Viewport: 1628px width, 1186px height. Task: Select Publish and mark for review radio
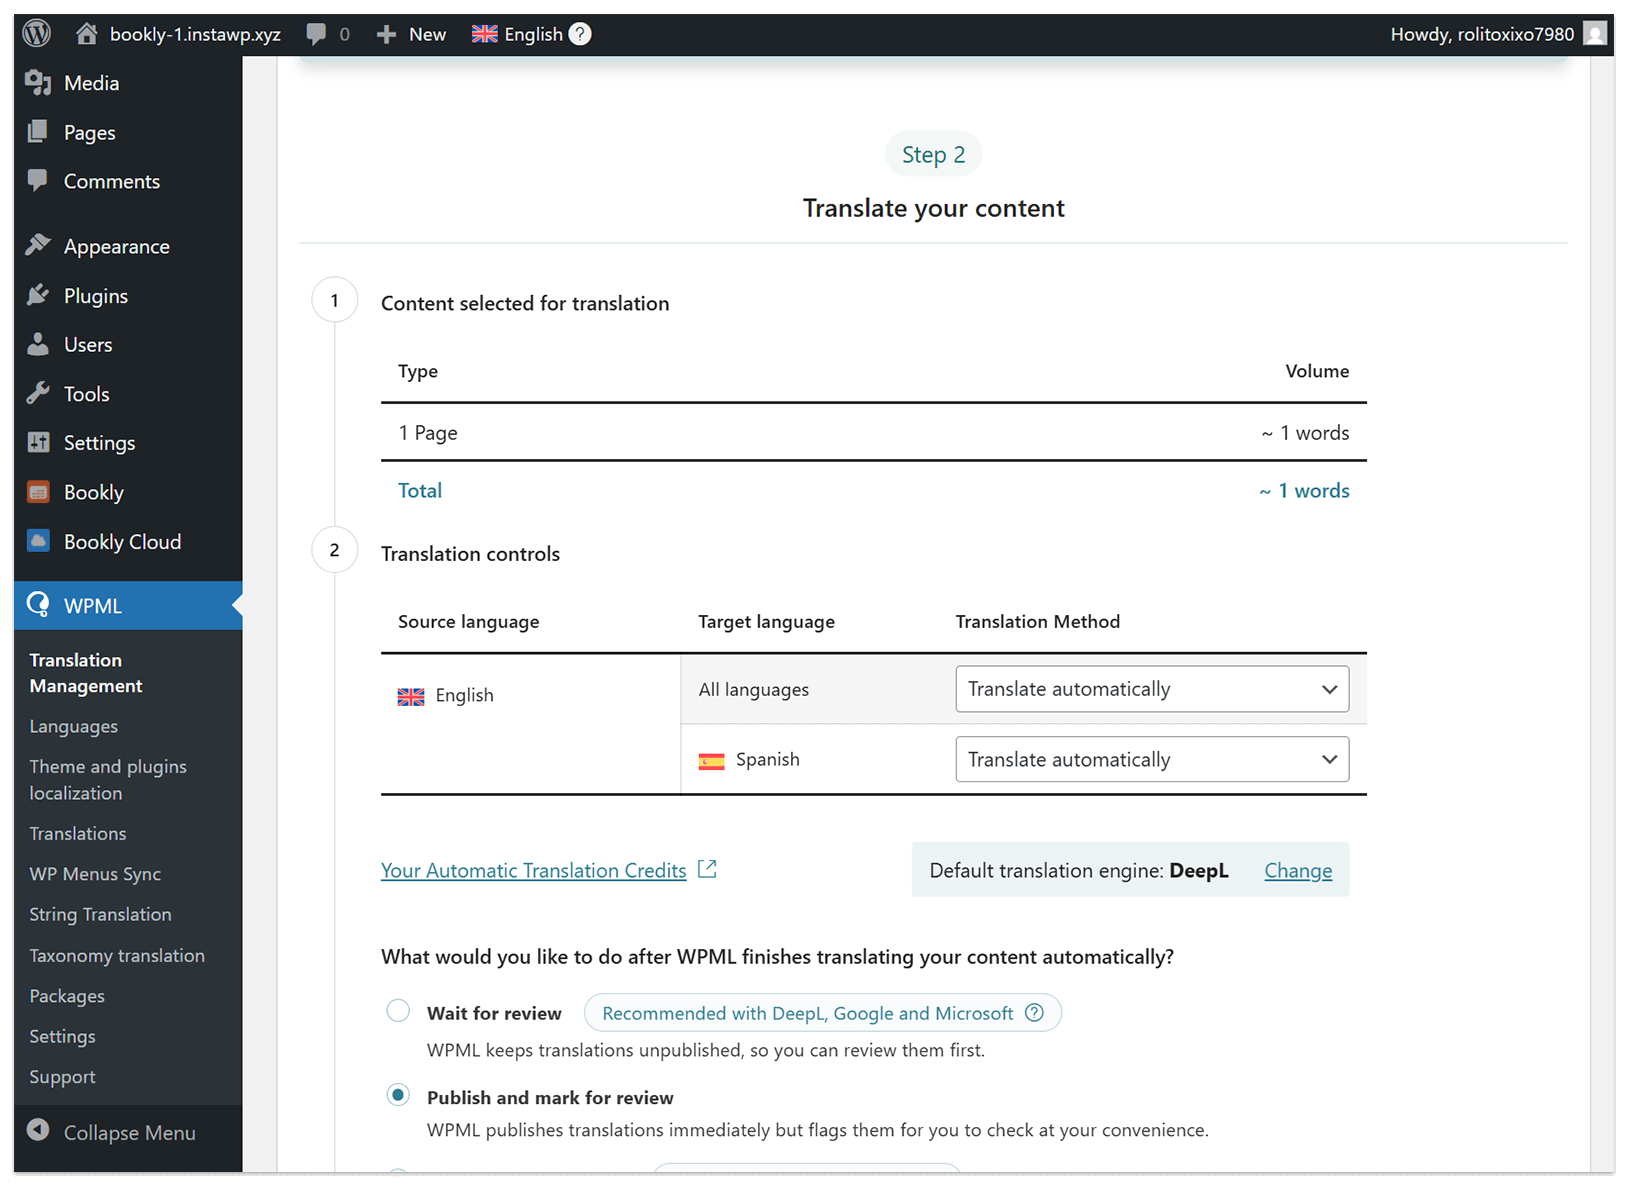[398, 1095]
